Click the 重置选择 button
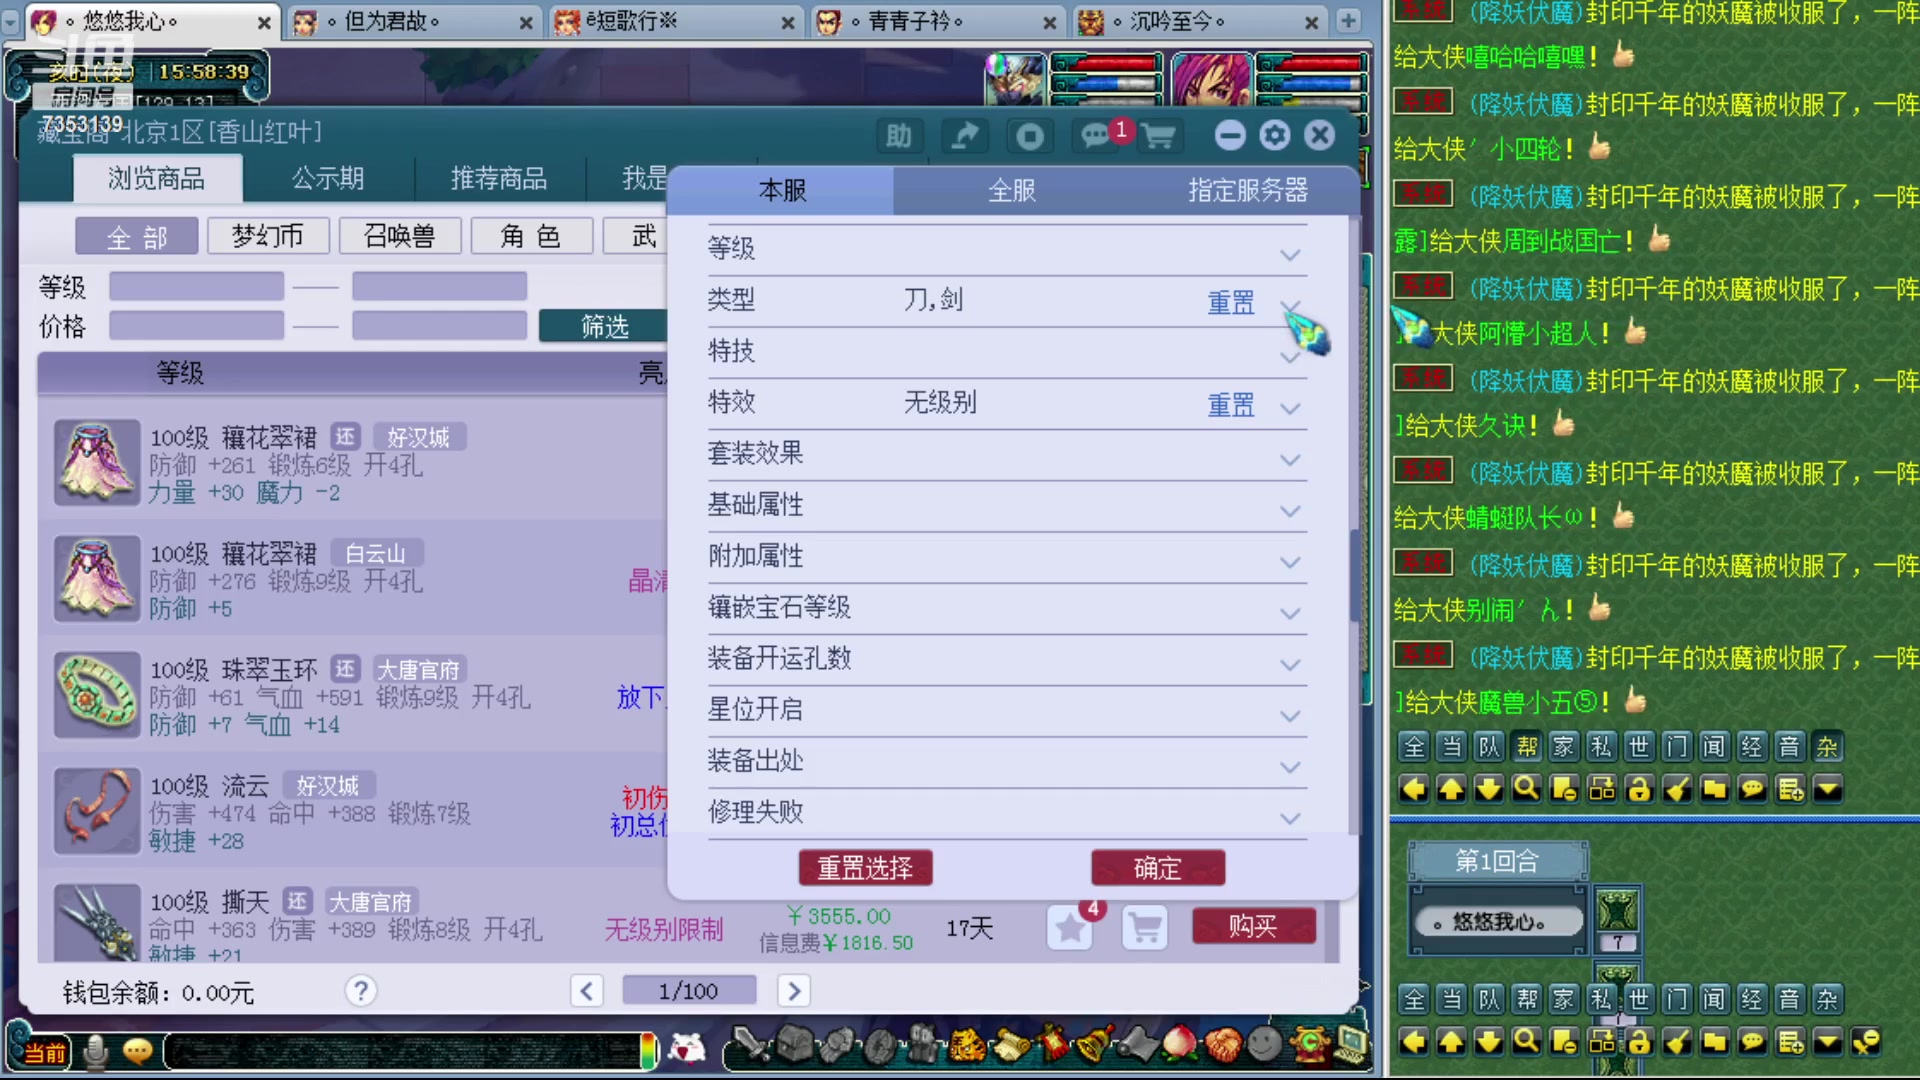The height and width of the screenshot is (1080, 1920). tap(865, 868)
